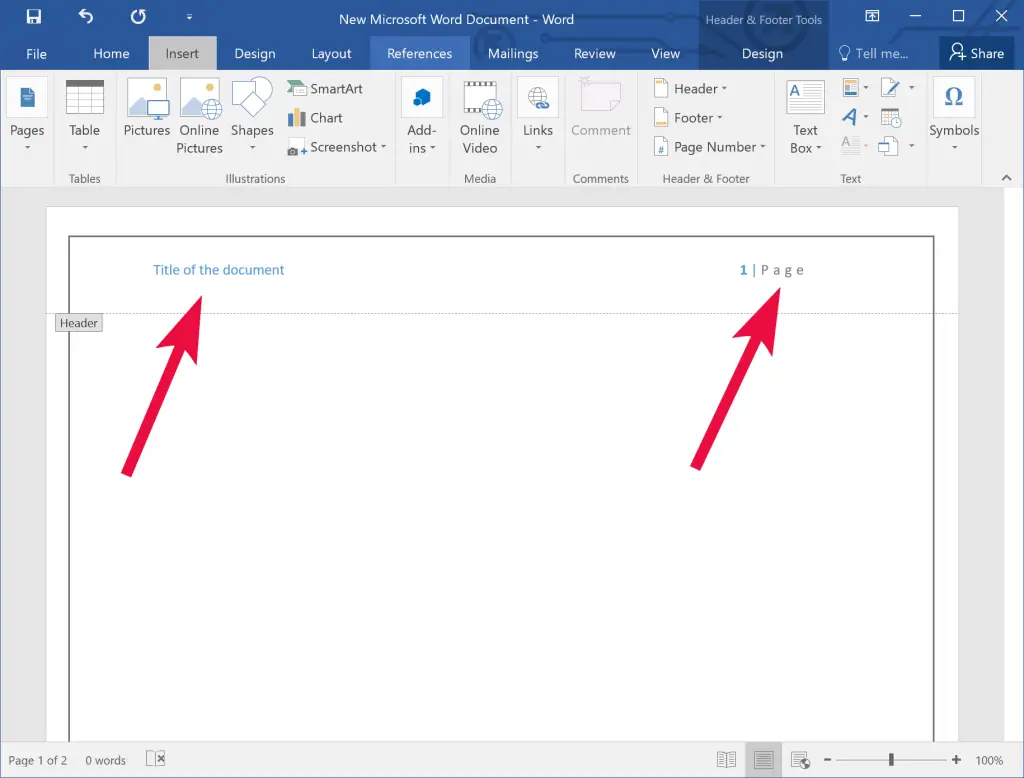This screenshot has height=778, width=1024.
Task: Click the Share button
Action: (x=977, y=53)
